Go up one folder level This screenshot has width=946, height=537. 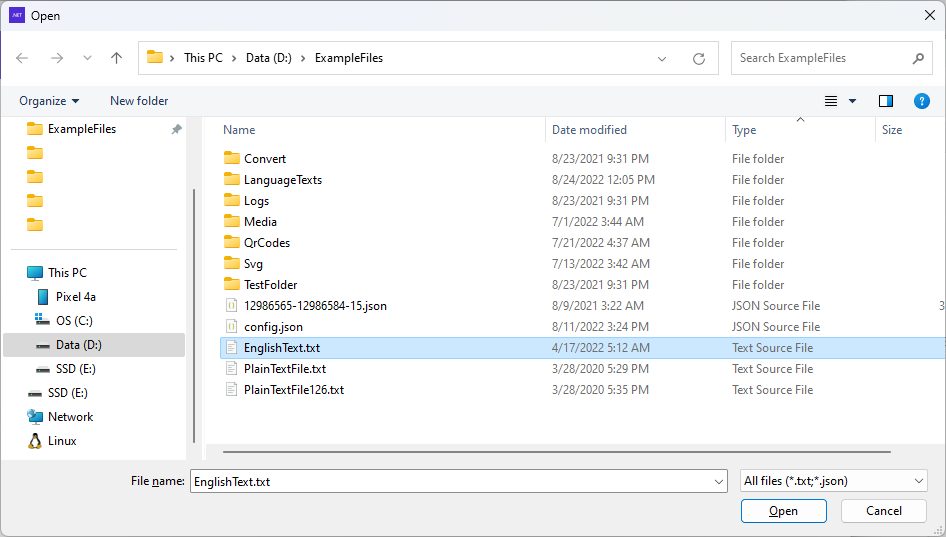(x=116, y=58)
